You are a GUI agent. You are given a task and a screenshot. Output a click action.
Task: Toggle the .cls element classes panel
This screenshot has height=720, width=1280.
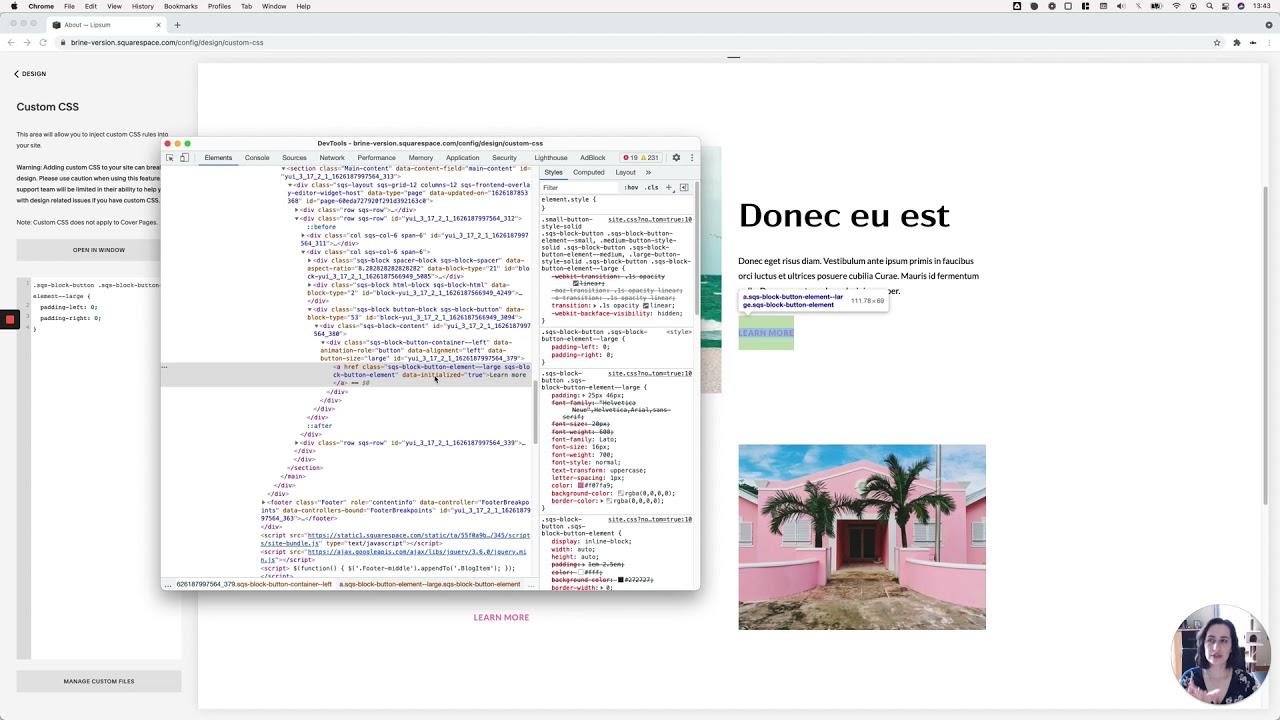click(651, 188)
